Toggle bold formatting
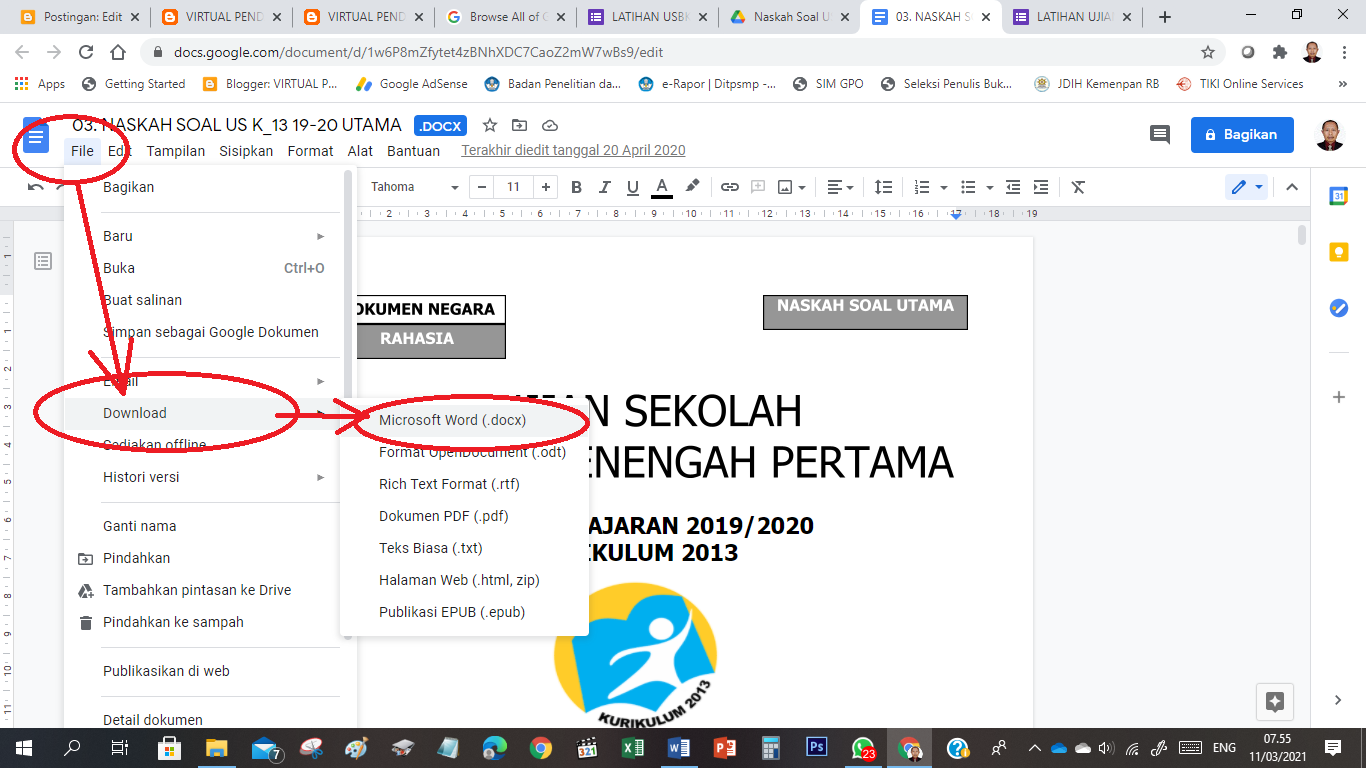Viewport: 1366px width, 768px height. [576, 187]
